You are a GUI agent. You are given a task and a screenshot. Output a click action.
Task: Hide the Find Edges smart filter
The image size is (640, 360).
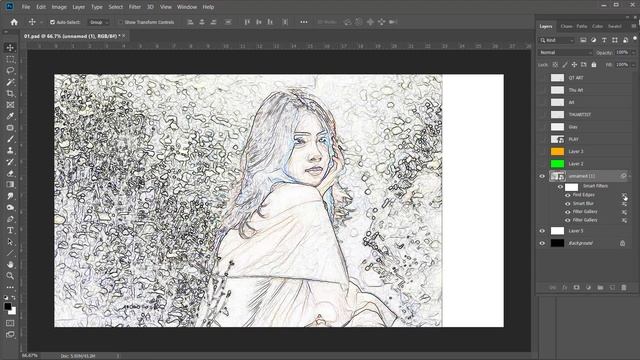568,195
